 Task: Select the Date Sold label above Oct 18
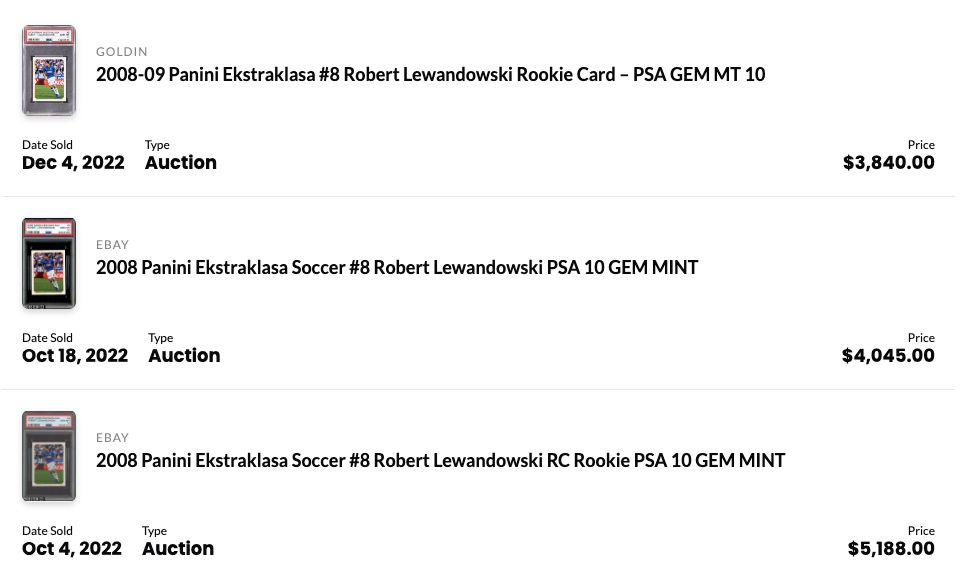click(47, 338)
